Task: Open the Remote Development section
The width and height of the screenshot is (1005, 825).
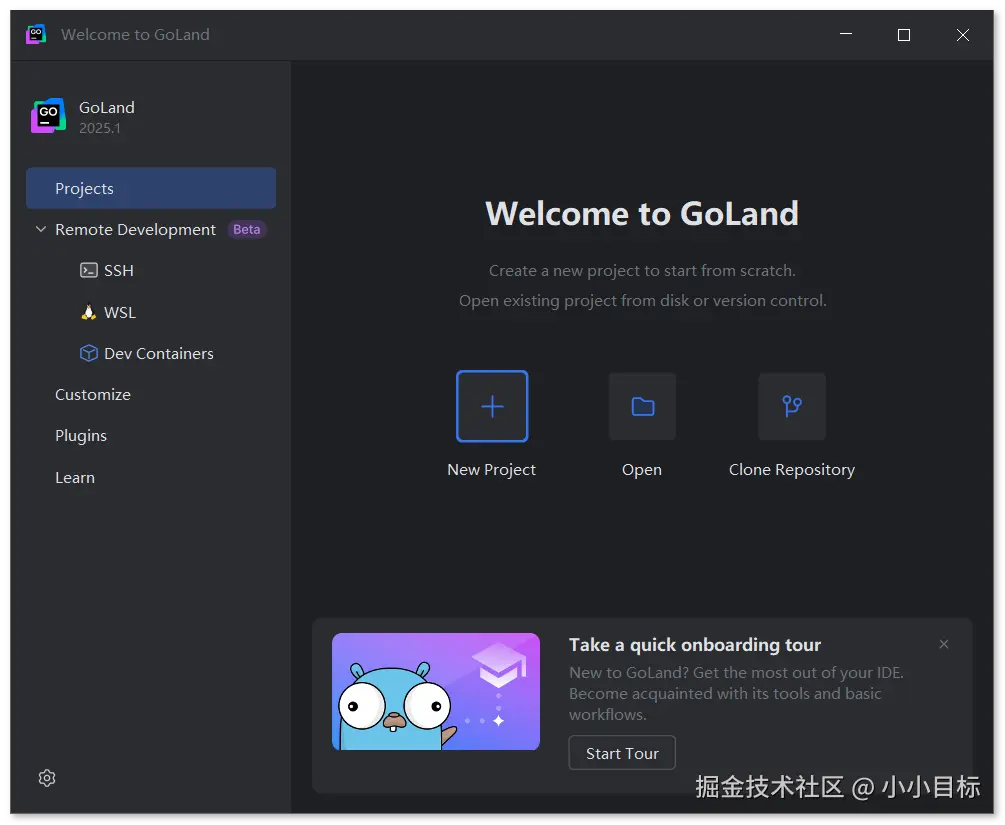Action: [135, 229]
